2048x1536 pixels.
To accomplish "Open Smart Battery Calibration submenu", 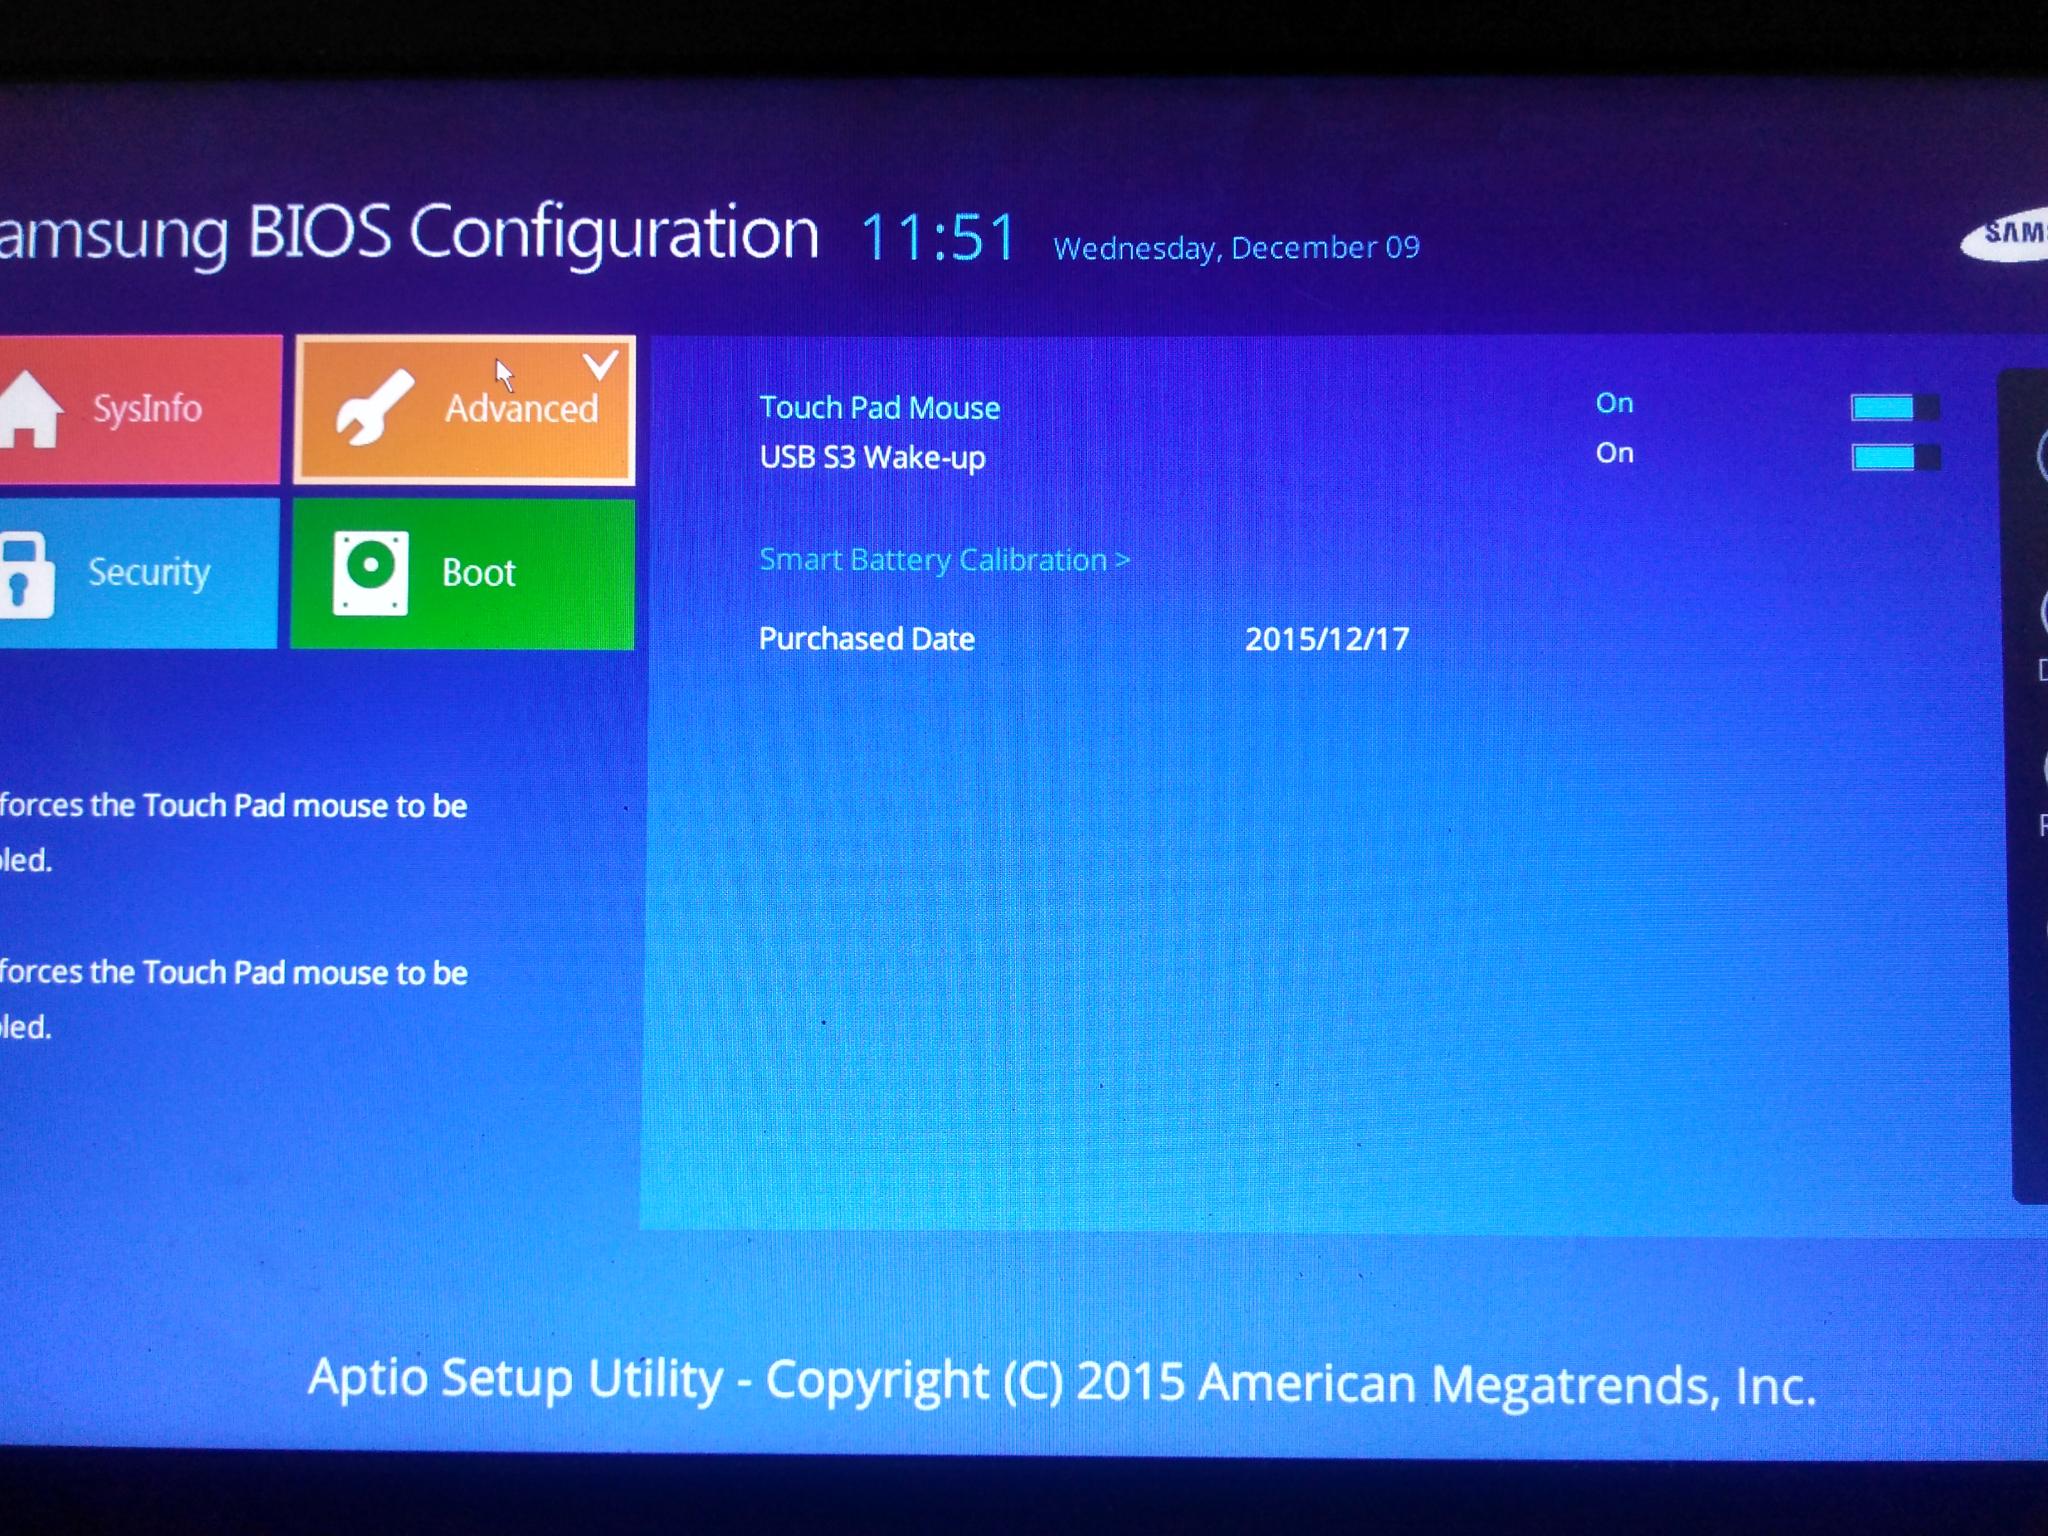I will click(944, 560).
